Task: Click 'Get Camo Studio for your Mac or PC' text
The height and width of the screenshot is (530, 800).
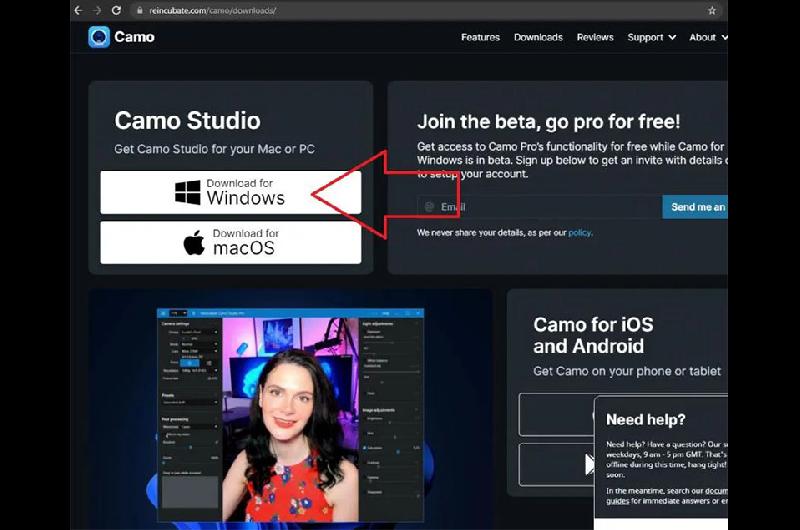Action: pos(214,149)
